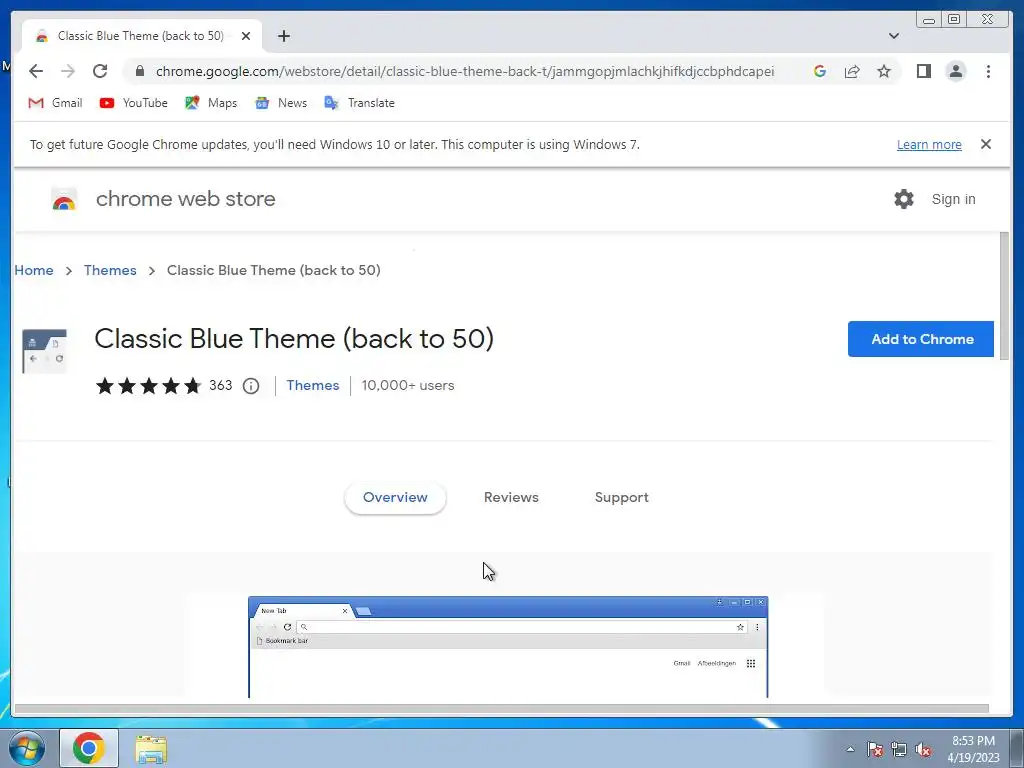The width and height of the screenshot is (1024, 768).
Task: Share this page using the share icon
Action: click(852, 71)
